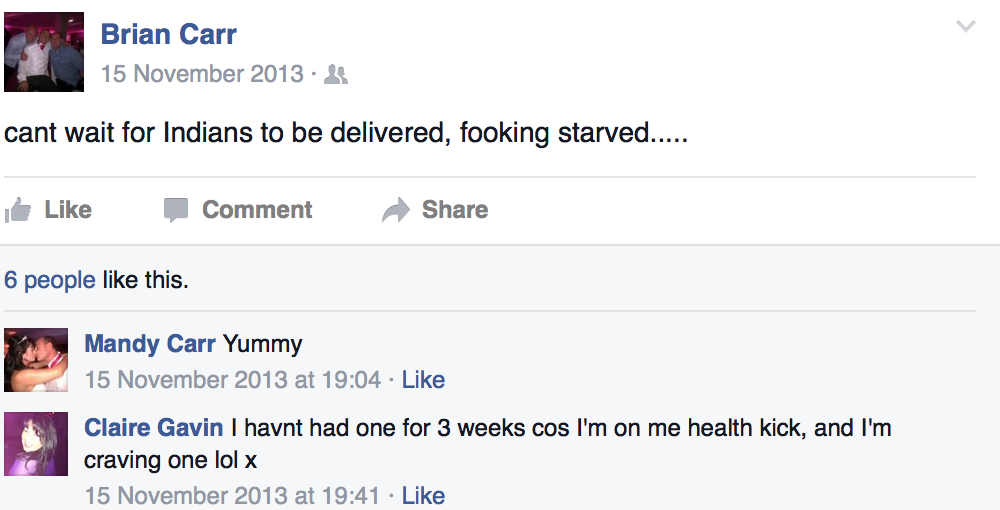Open Brian Carr's profile name link
The width and height of the screenshot is (1000, 510).
(168, 34)
